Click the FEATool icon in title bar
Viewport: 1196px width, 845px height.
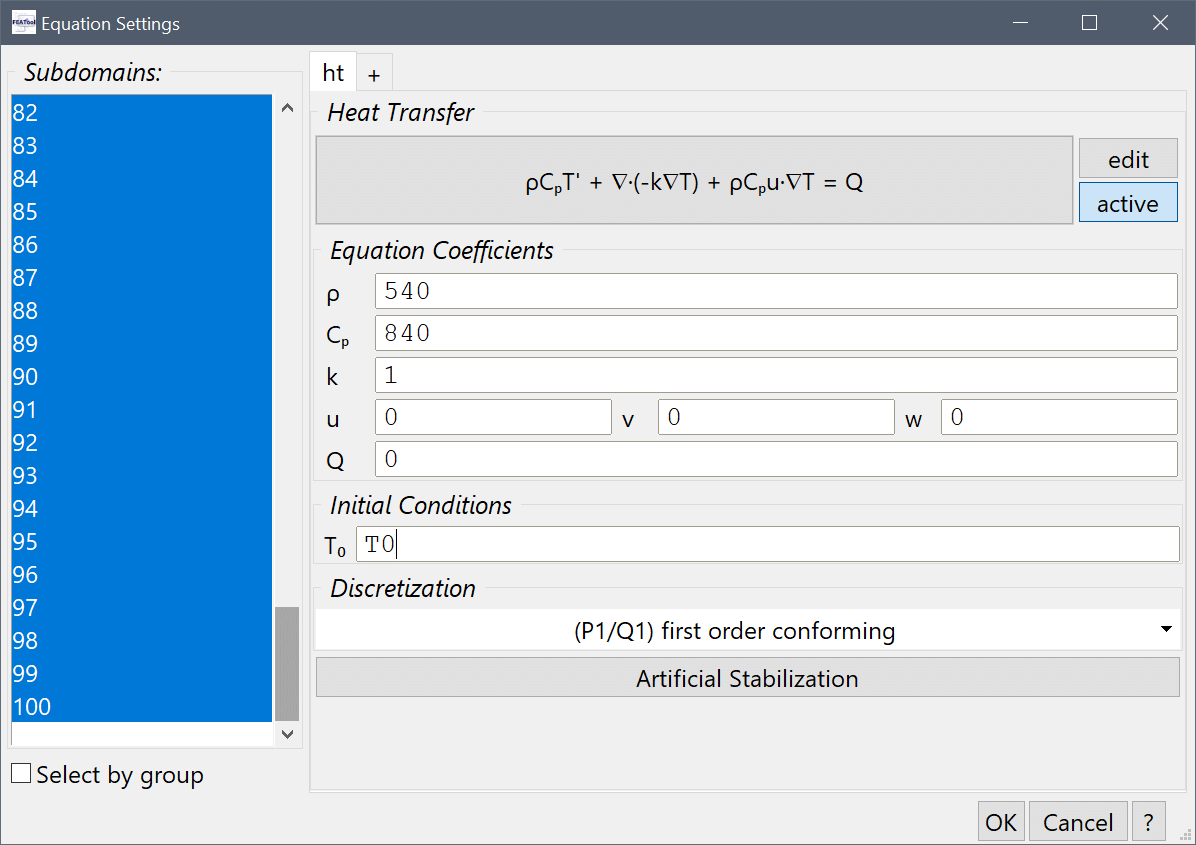(23, 23)
